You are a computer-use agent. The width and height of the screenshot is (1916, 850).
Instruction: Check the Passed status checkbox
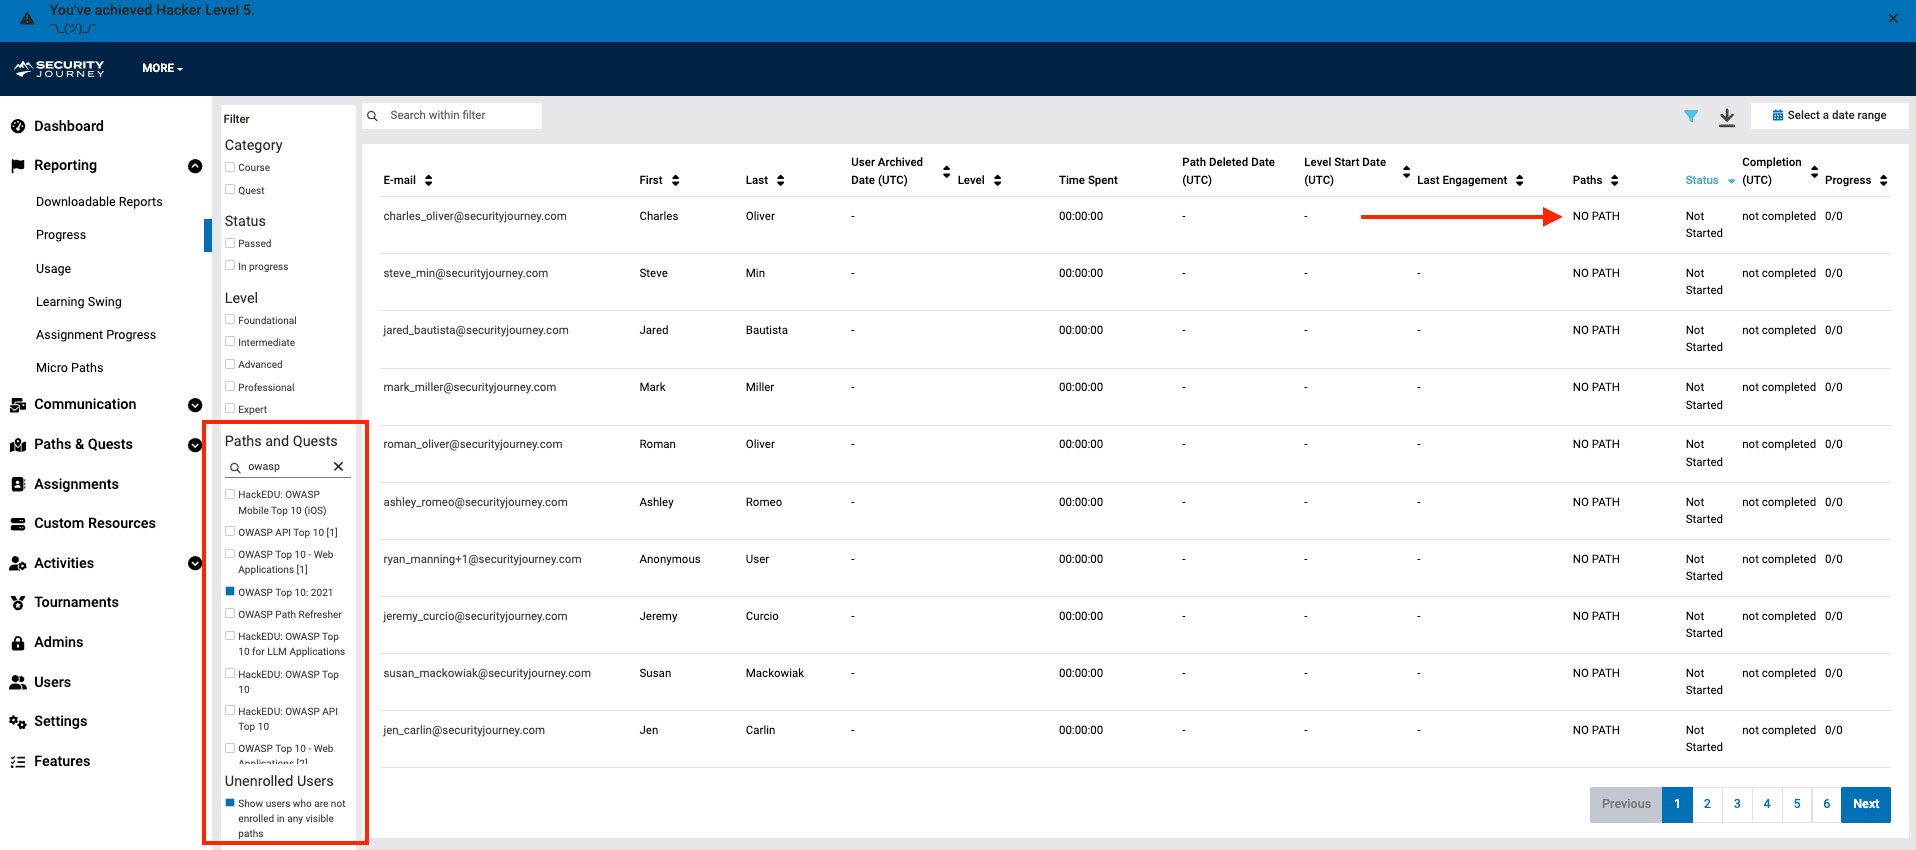coord(230,243)
